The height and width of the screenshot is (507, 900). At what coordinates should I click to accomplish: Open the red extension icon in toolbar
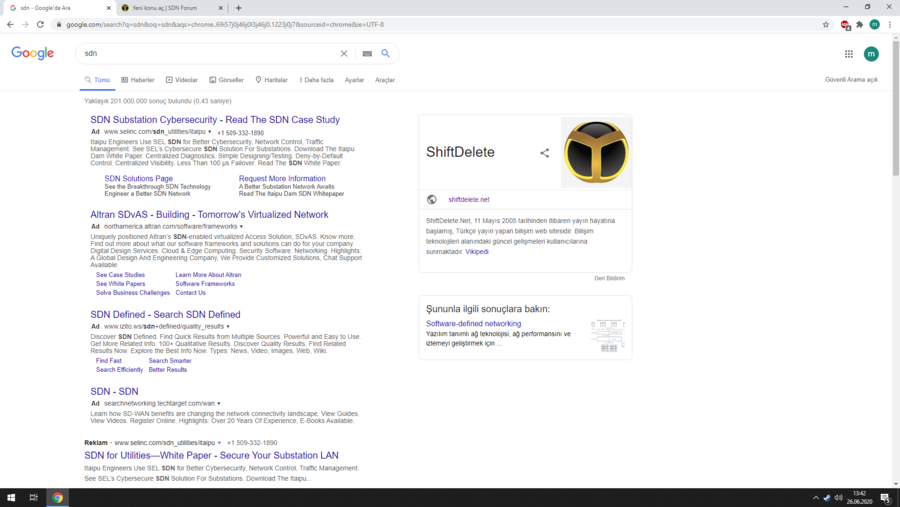point(845,25)
